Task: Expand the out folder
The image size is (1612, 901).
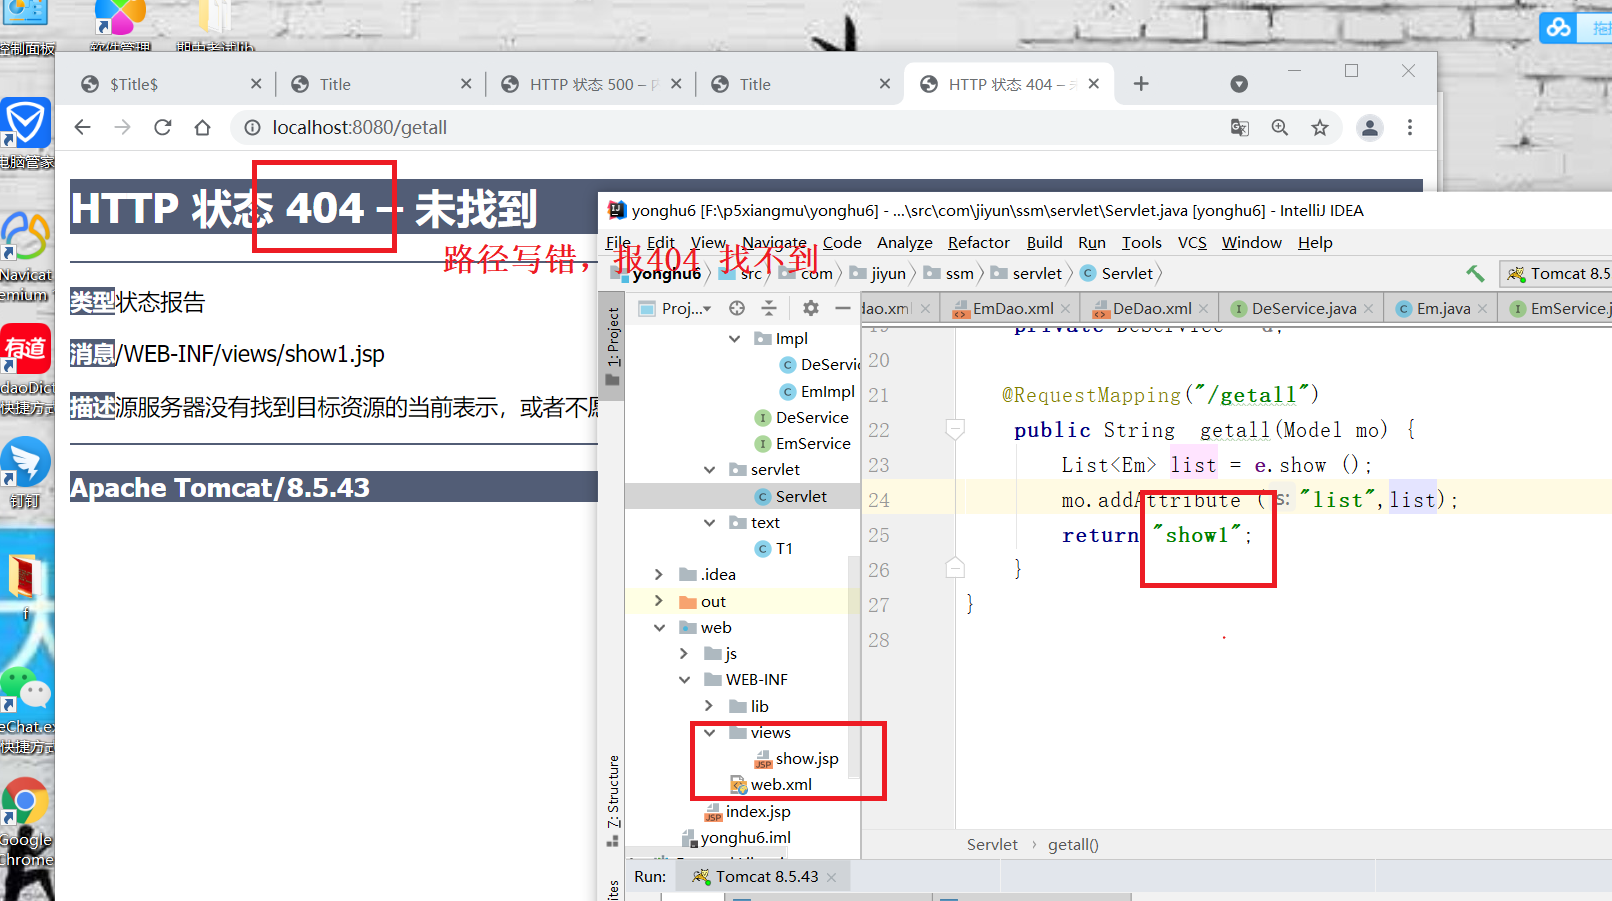Action: tap(658, 601)
